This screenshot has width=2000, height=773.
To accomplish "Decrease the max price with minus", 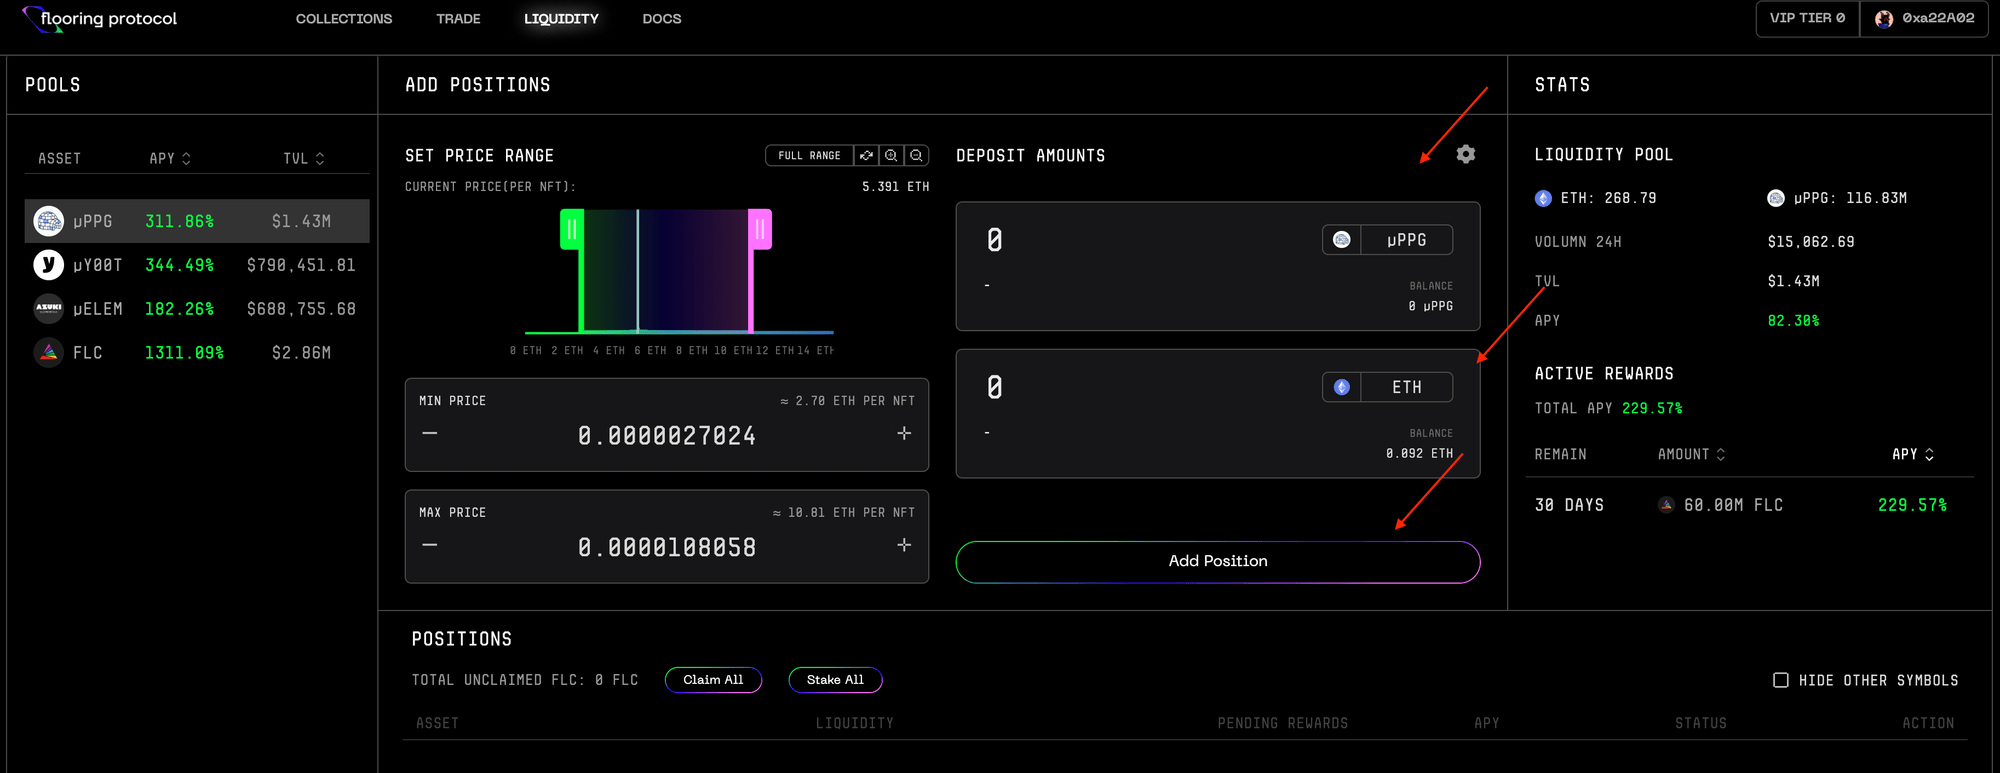I will (430, 545).
